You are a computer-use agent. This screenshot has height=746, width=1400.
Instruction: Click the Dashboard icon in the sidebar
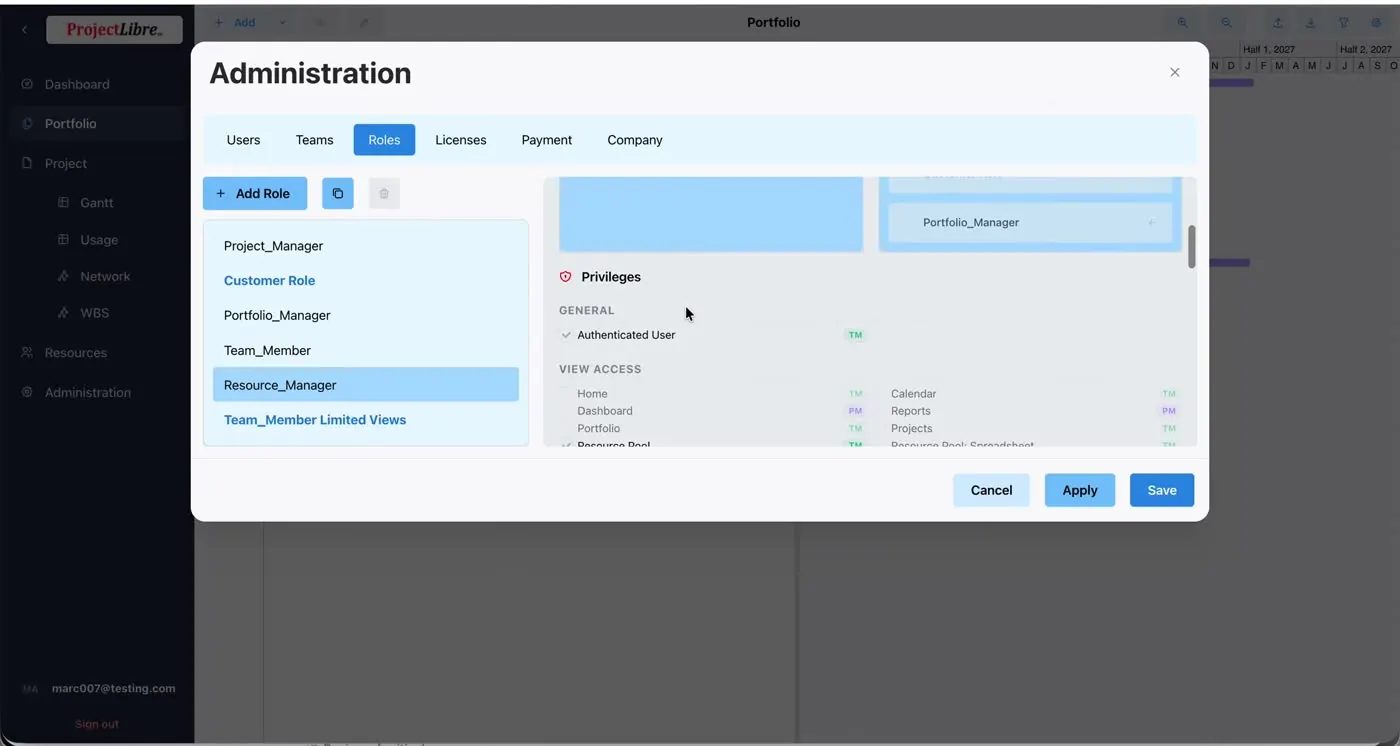pos(27,84)
